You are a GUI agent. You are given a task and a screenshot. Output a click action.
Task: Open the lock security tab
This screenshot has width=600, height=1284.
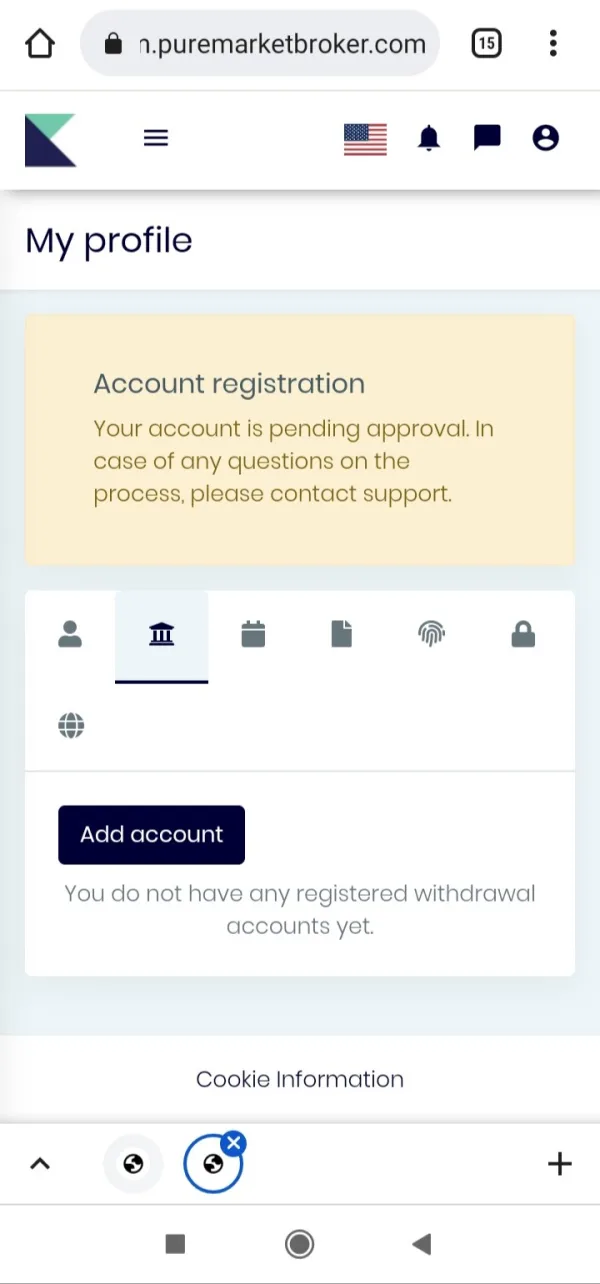click(523, 634)
